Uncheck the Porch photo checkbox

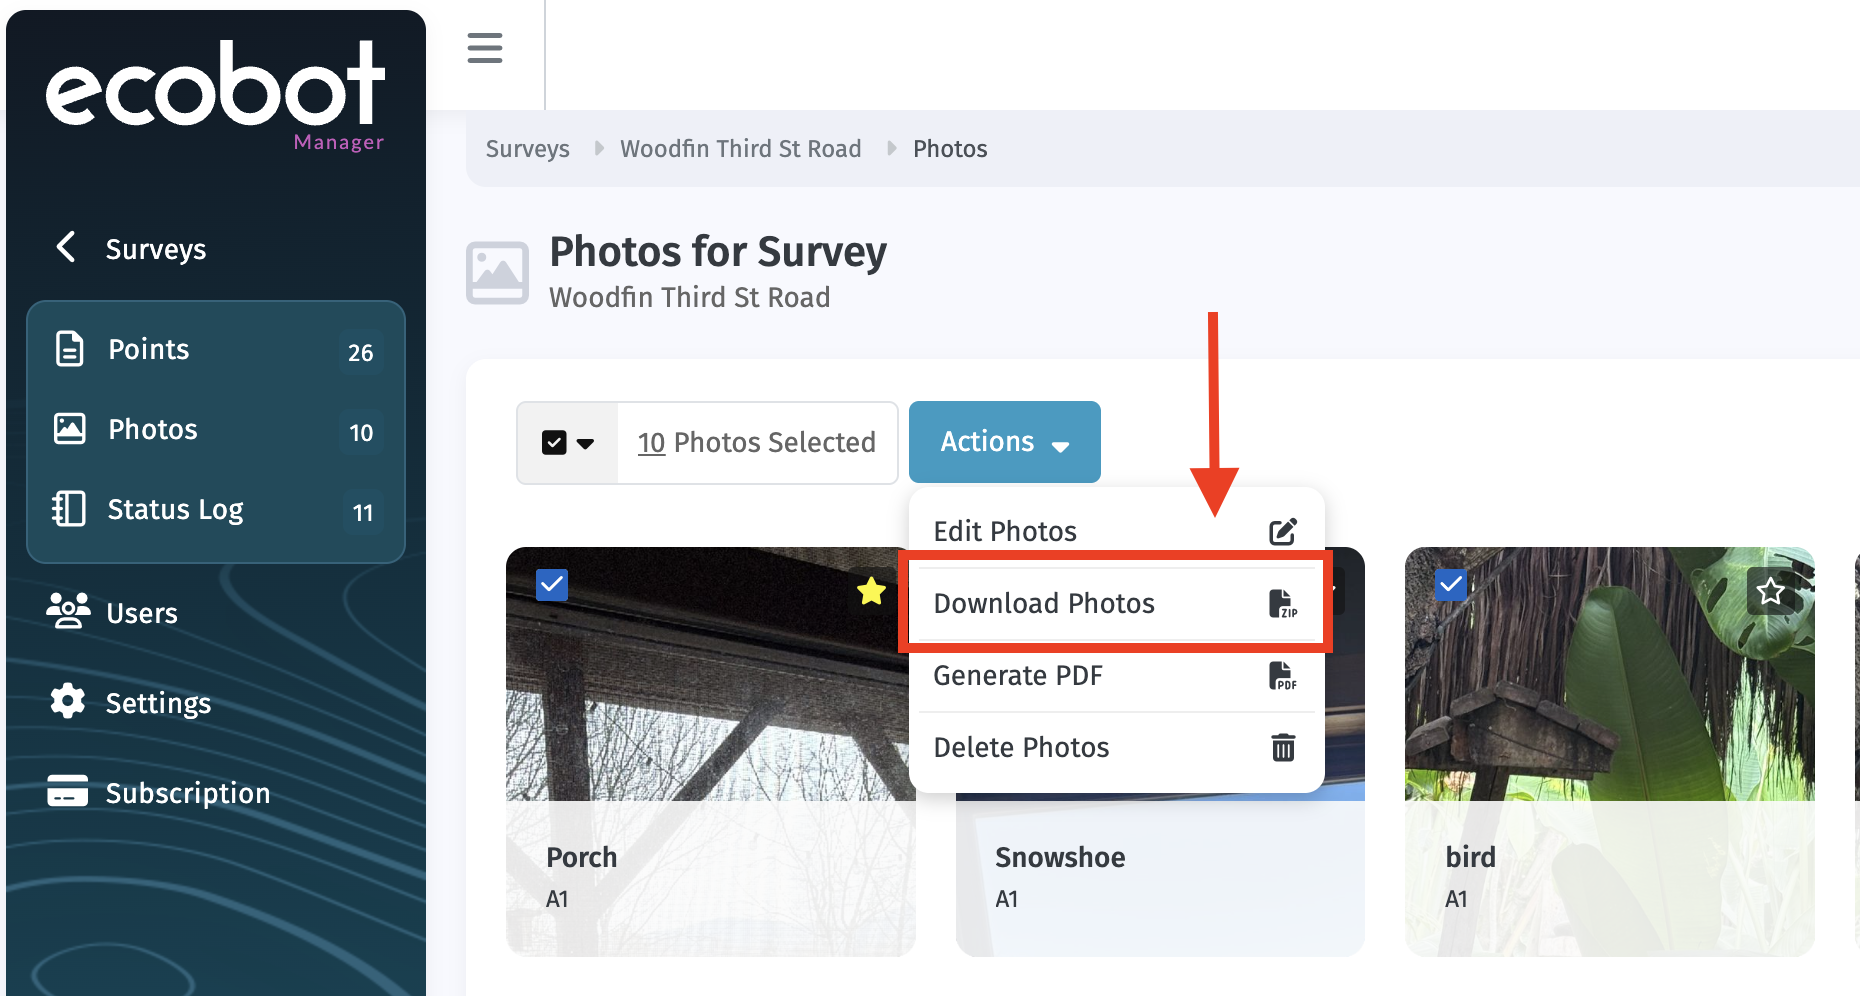click(x=552, y=584)
